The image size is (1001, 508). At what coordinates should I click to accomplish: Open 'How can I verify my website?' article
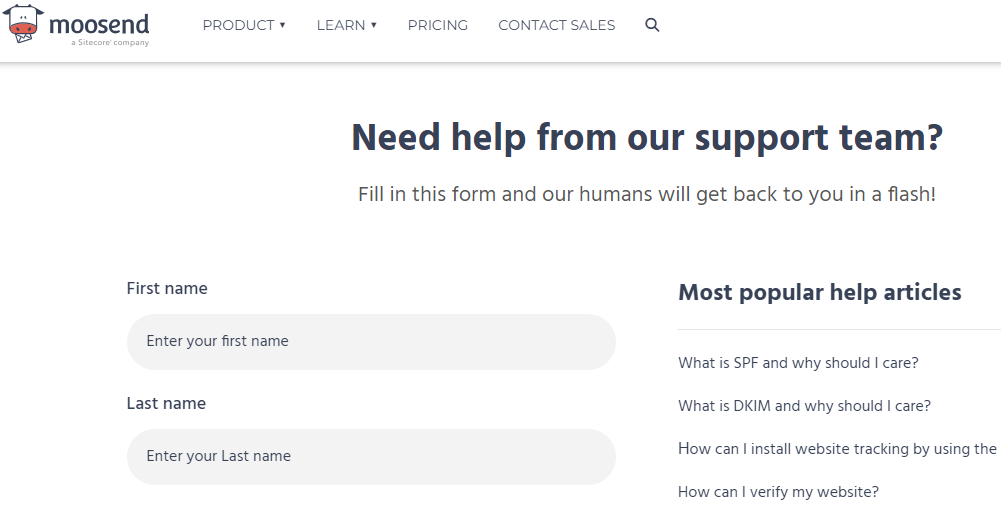778,492
